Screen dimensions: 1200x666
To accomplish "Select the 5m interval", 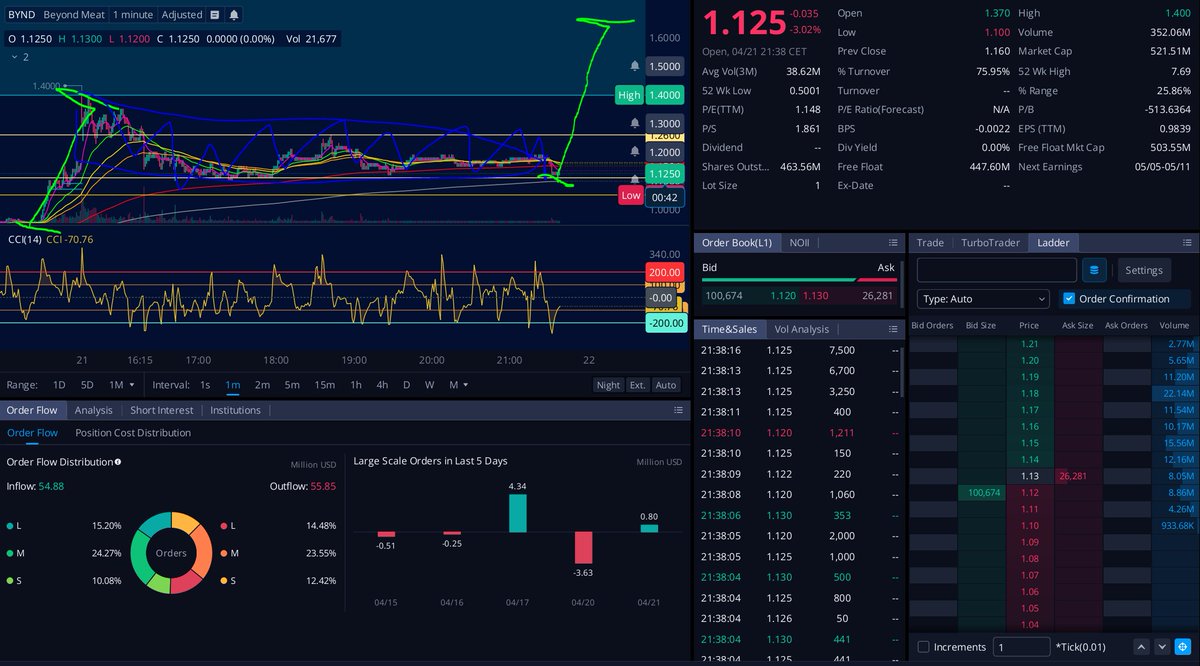I will (x=292, y=385).
